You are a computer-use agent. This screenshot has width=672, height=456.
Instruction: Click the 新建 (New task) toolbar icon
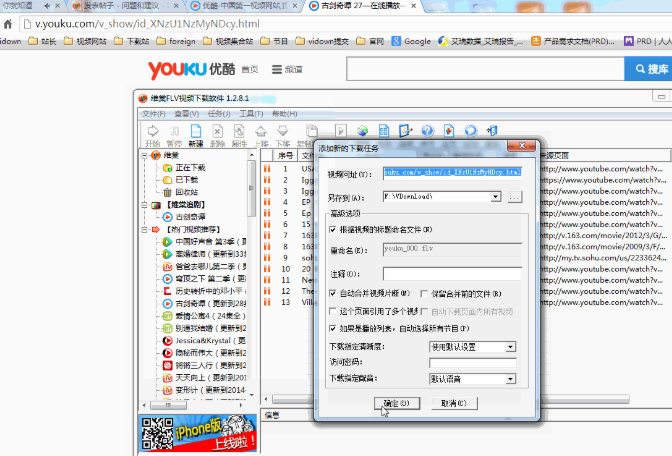(196, 133)
